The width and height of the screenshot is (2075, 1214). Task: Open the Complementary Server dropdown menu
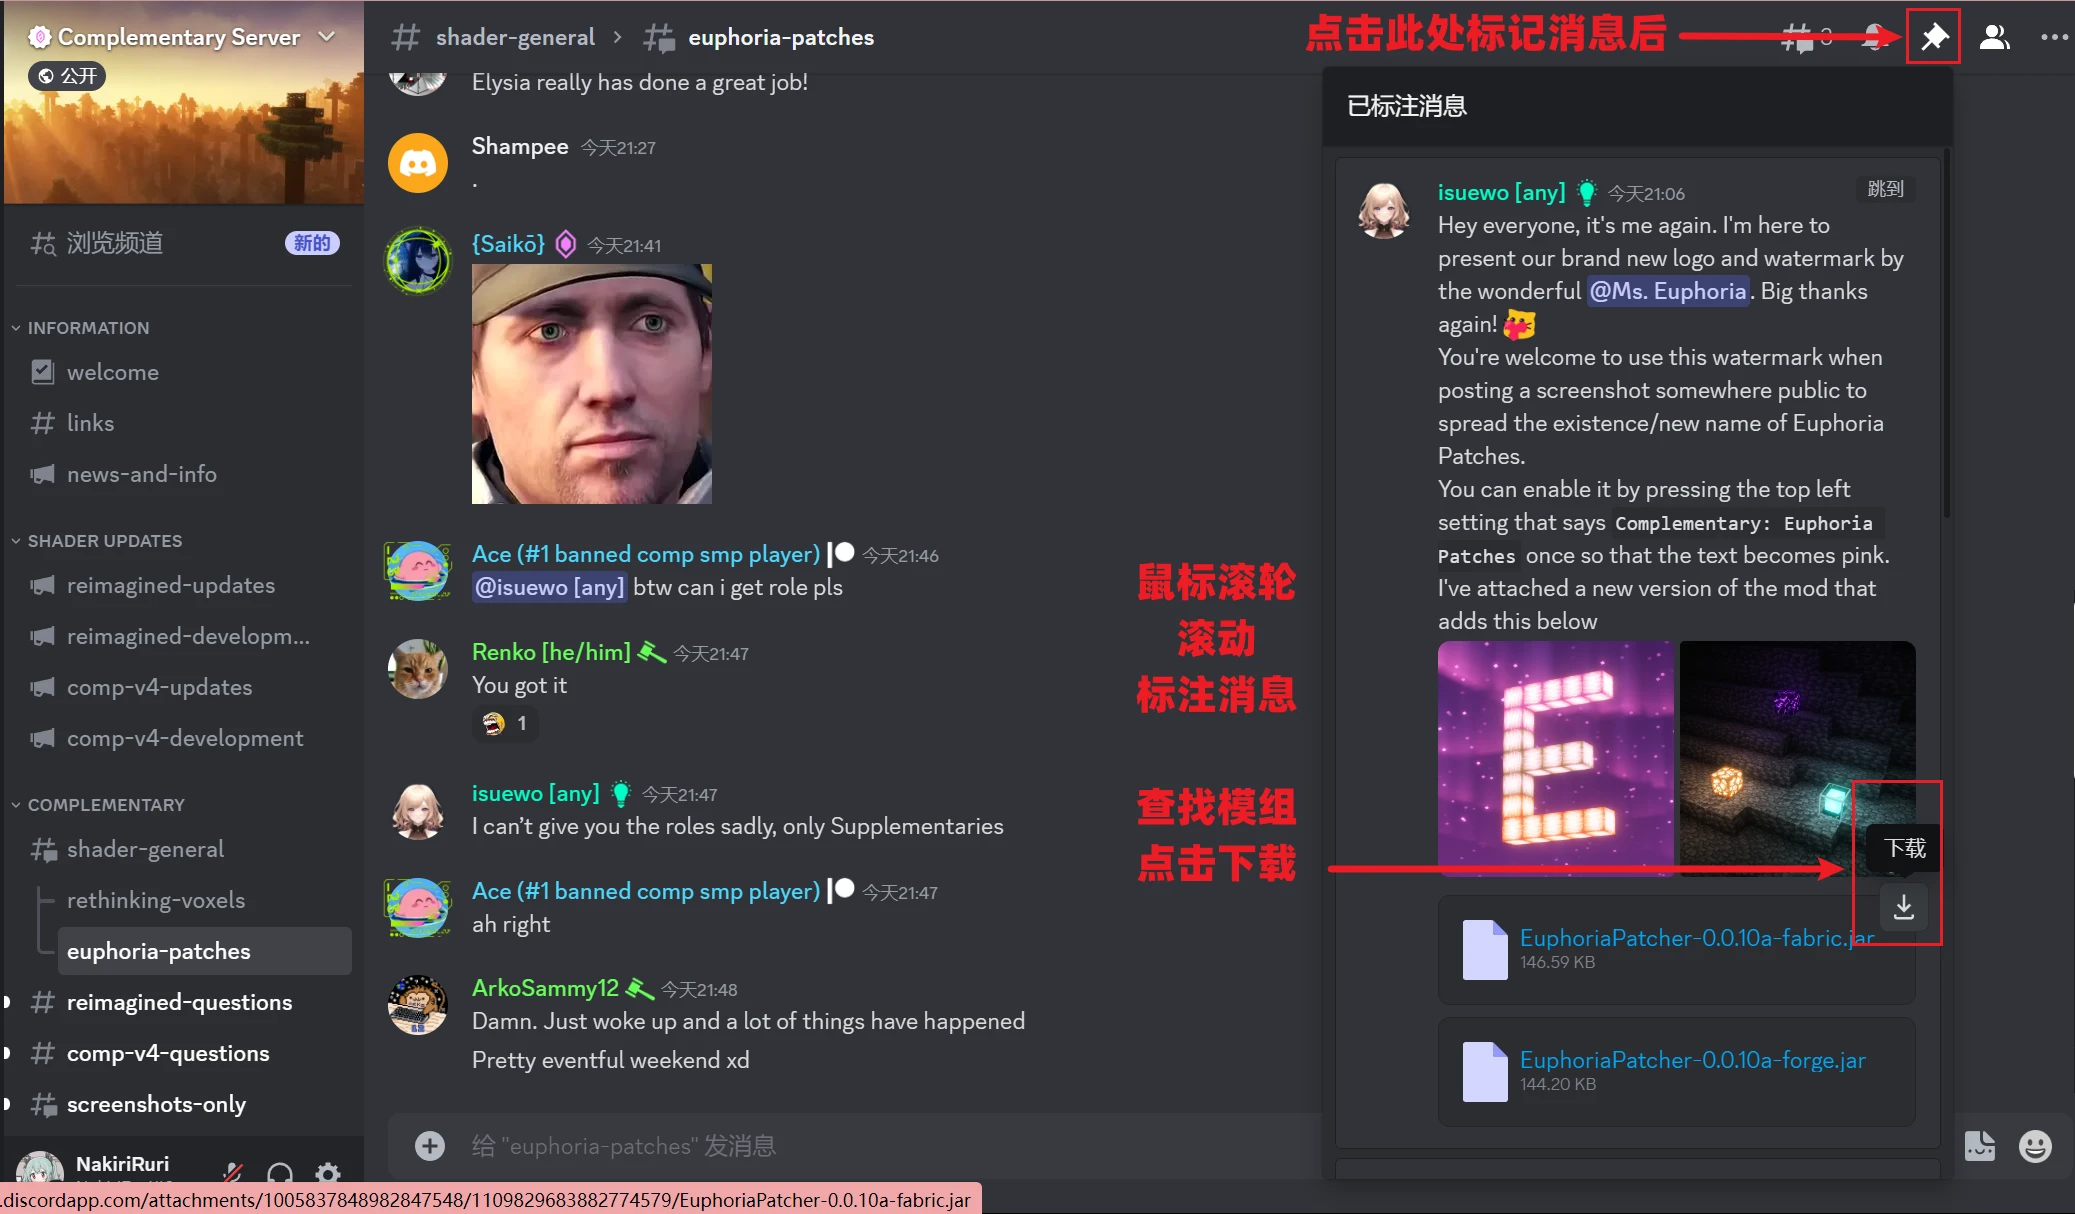pos(326,37)
